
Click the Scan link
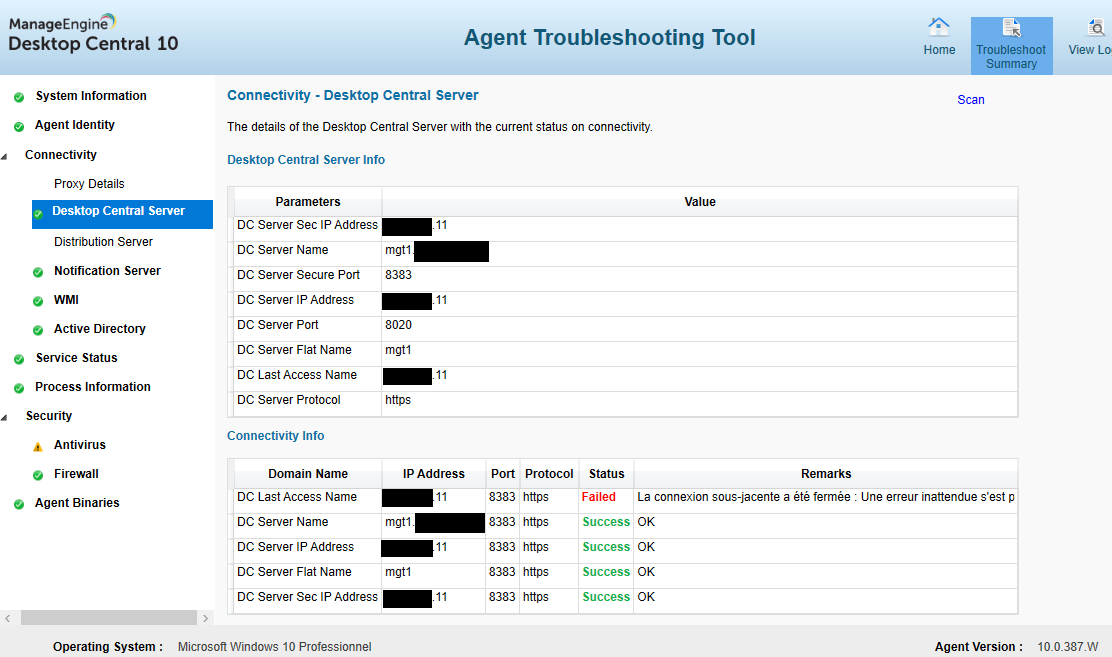click(971, 100)
